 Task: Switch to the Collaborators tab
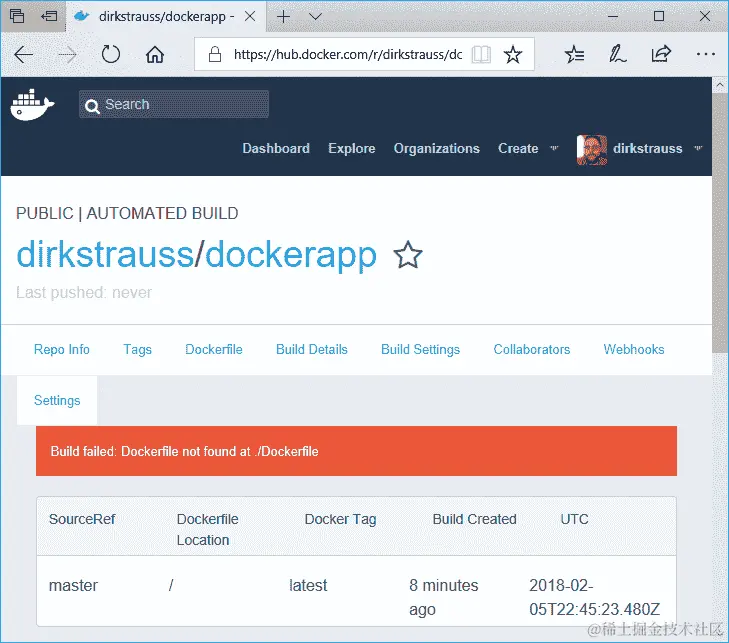tap(532, 349)
